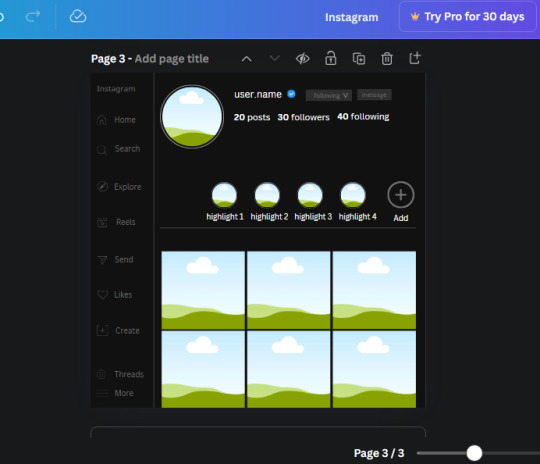The height and width of the screenshot is (464, 540).
Task: Select the More hamburger icon in design
Action: click(x=102, y=393)
